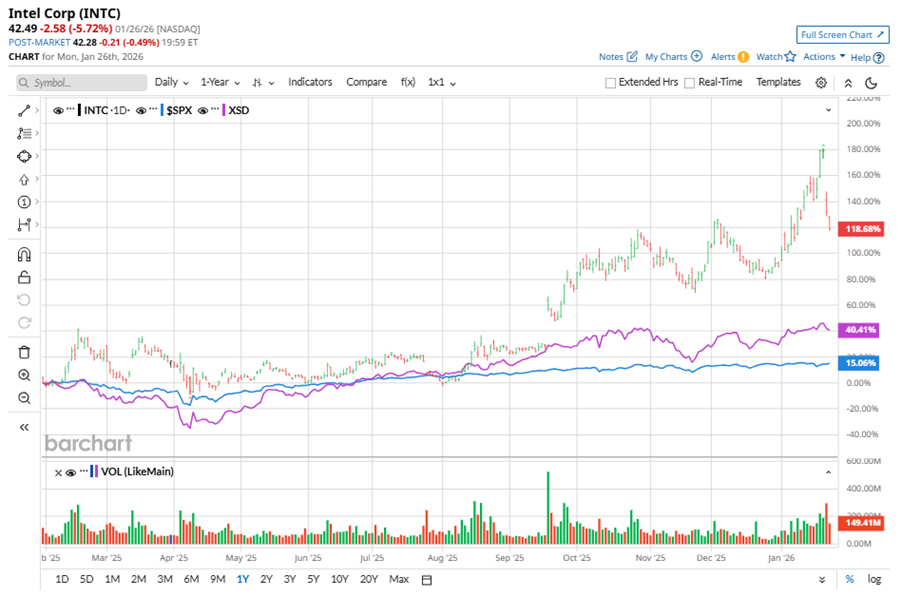Open the Help page
This screenshot has width=902, height=597.
point(867,58)
